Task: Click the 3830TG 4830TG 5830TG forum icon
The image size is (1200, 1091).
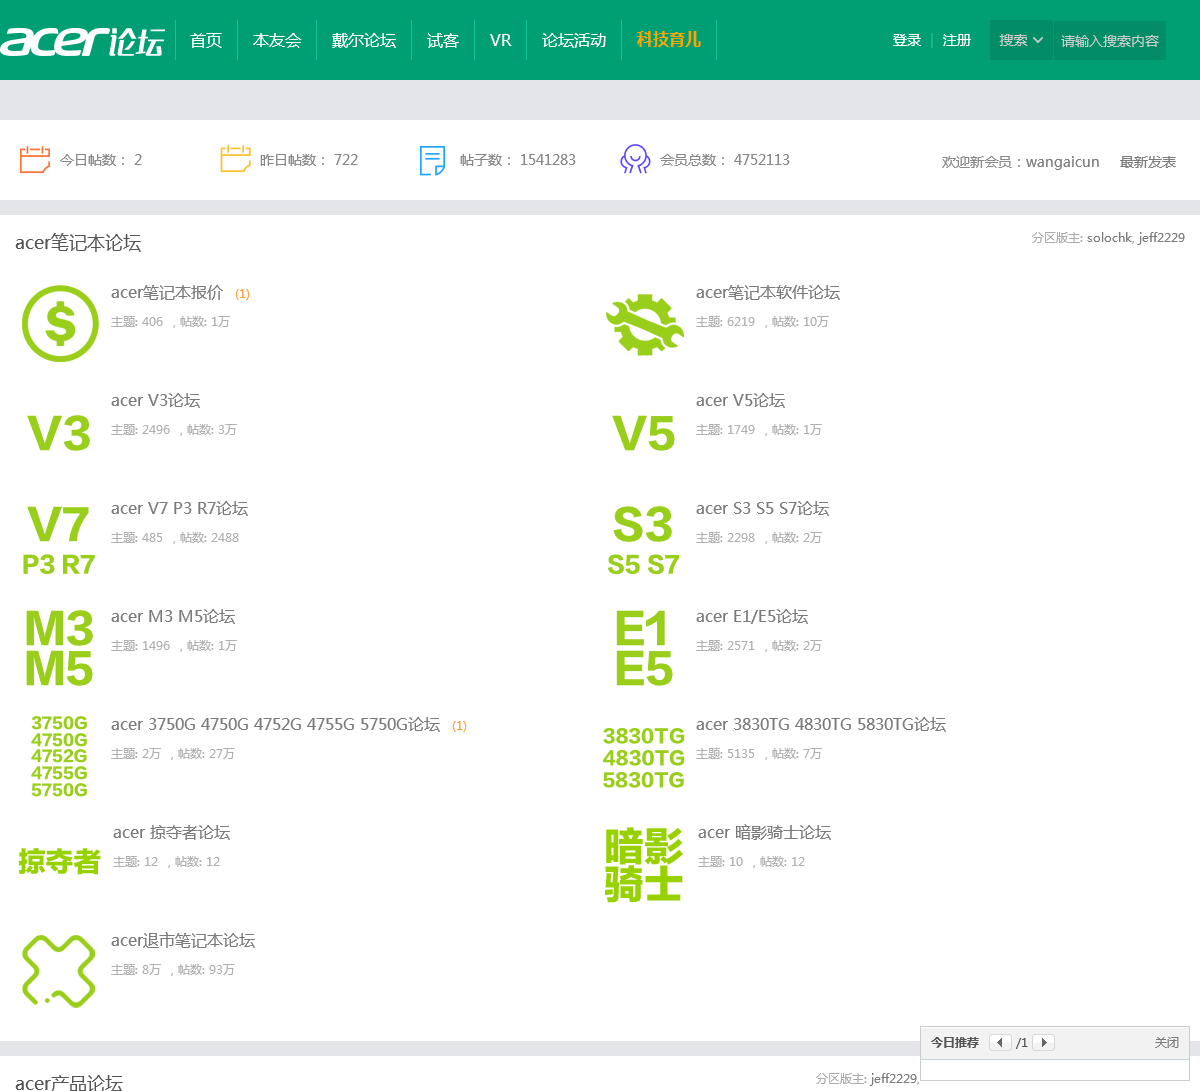Action: tap(643, 758)
